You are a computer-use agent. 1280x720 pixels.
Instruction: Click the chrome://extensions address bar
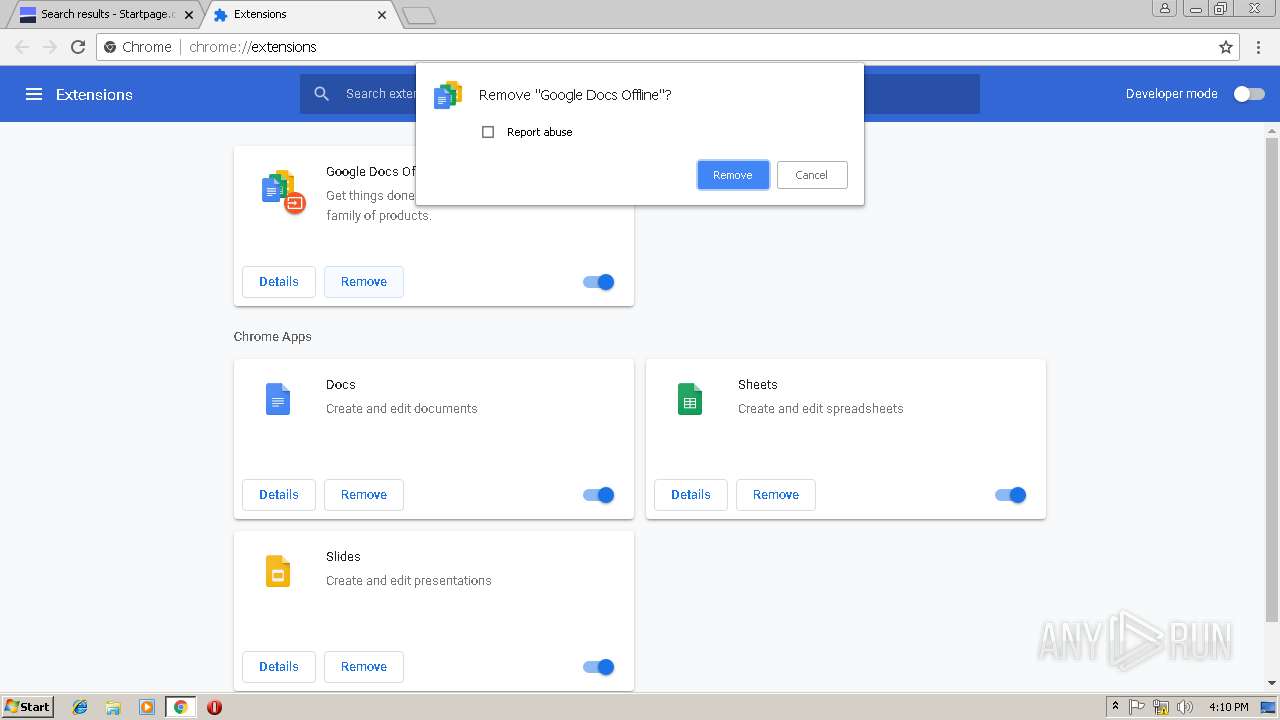pyautogui.click(x=668, y=47)
